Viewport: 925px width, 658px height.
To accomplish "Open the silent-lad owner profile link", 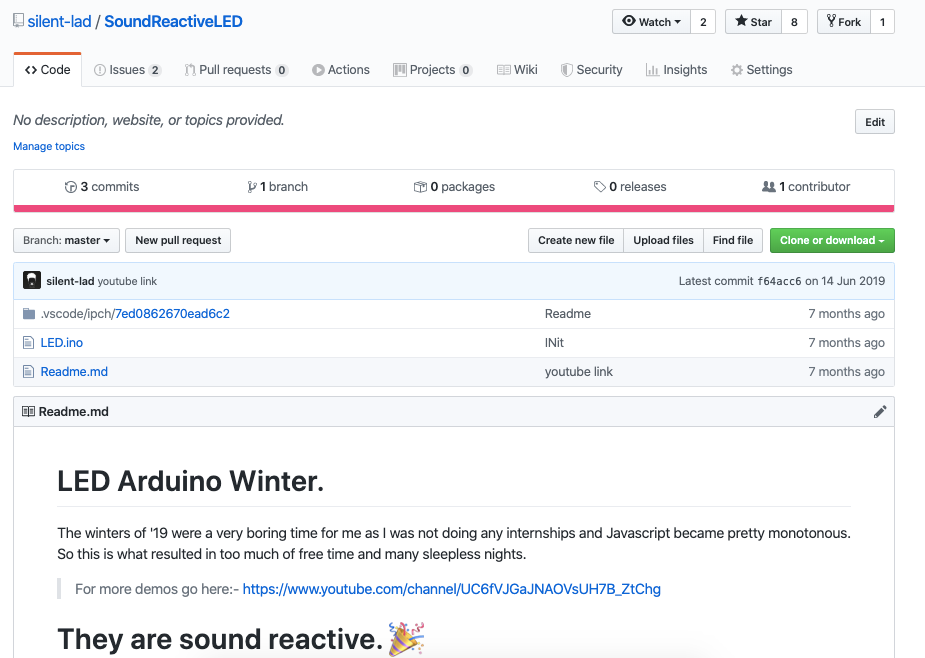I will [60, 21].
